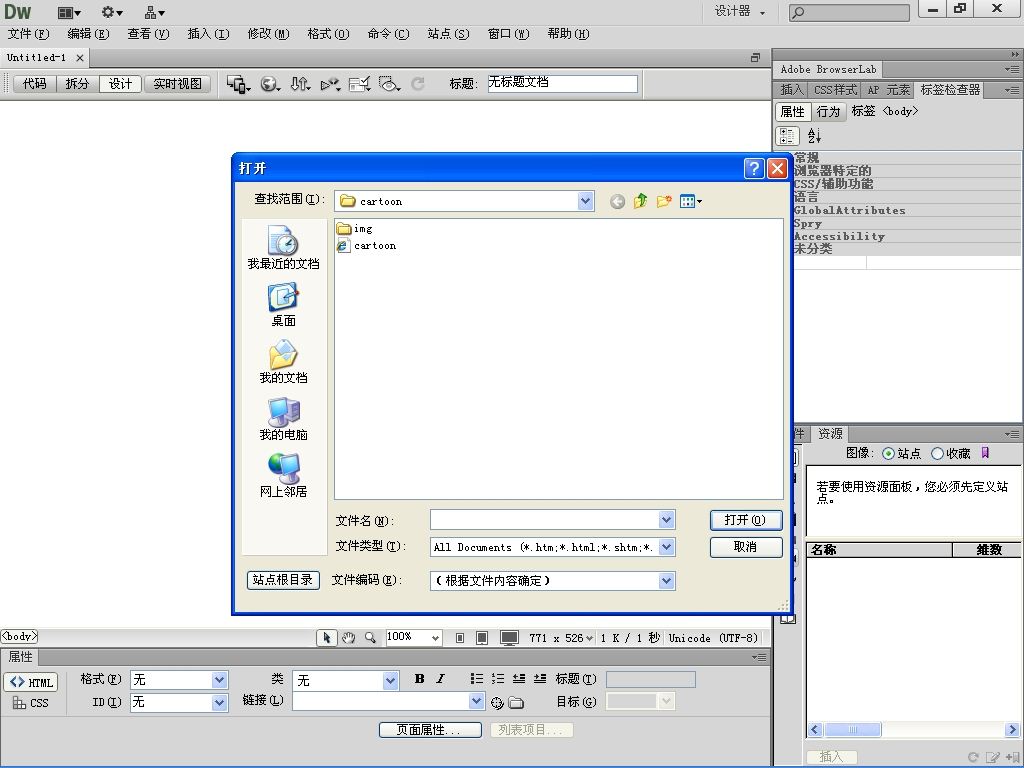The image size is (1024, 768).
Task: Switch to 设计 view
Action: point(120,84)
